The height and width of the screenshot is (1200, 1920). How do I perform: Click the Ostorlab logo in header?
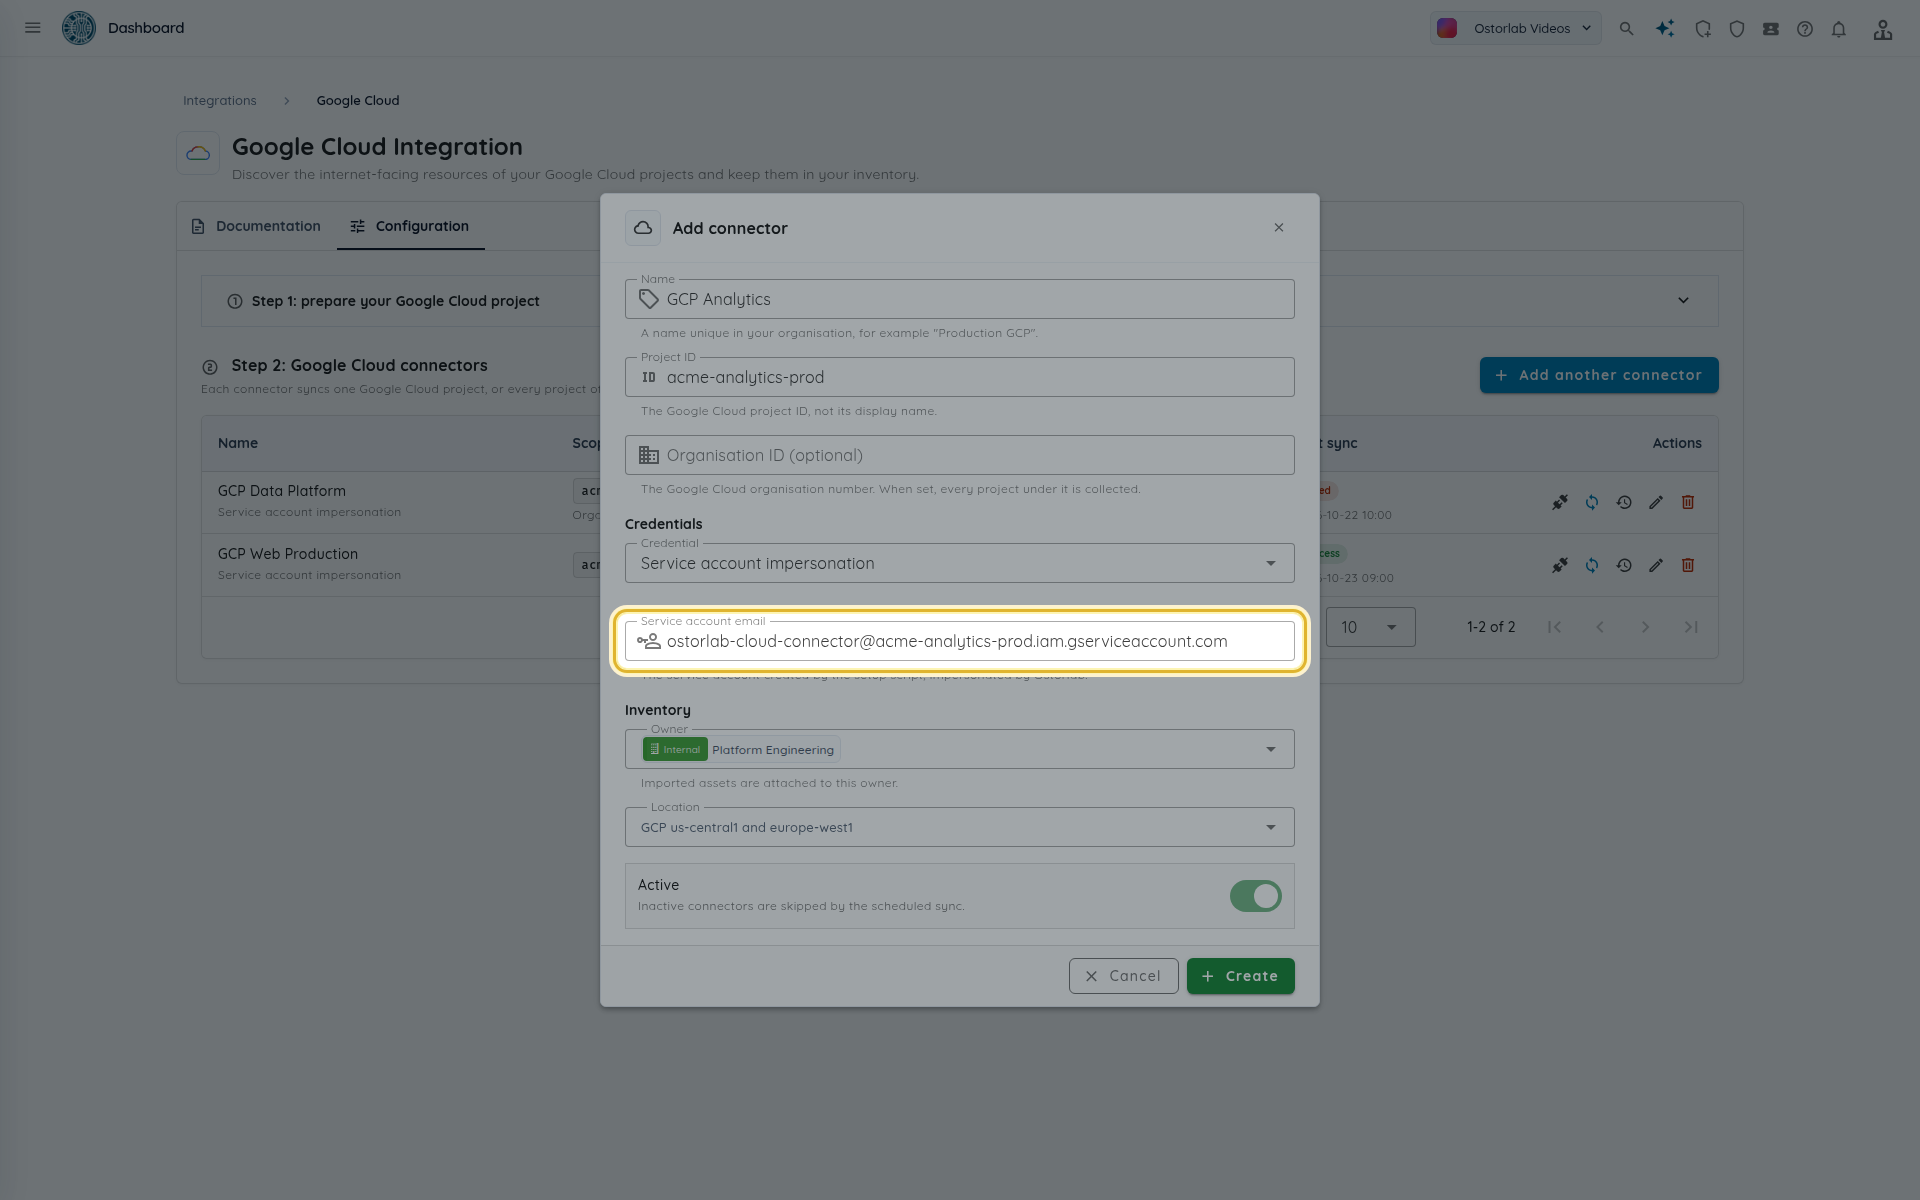[79, 28]
